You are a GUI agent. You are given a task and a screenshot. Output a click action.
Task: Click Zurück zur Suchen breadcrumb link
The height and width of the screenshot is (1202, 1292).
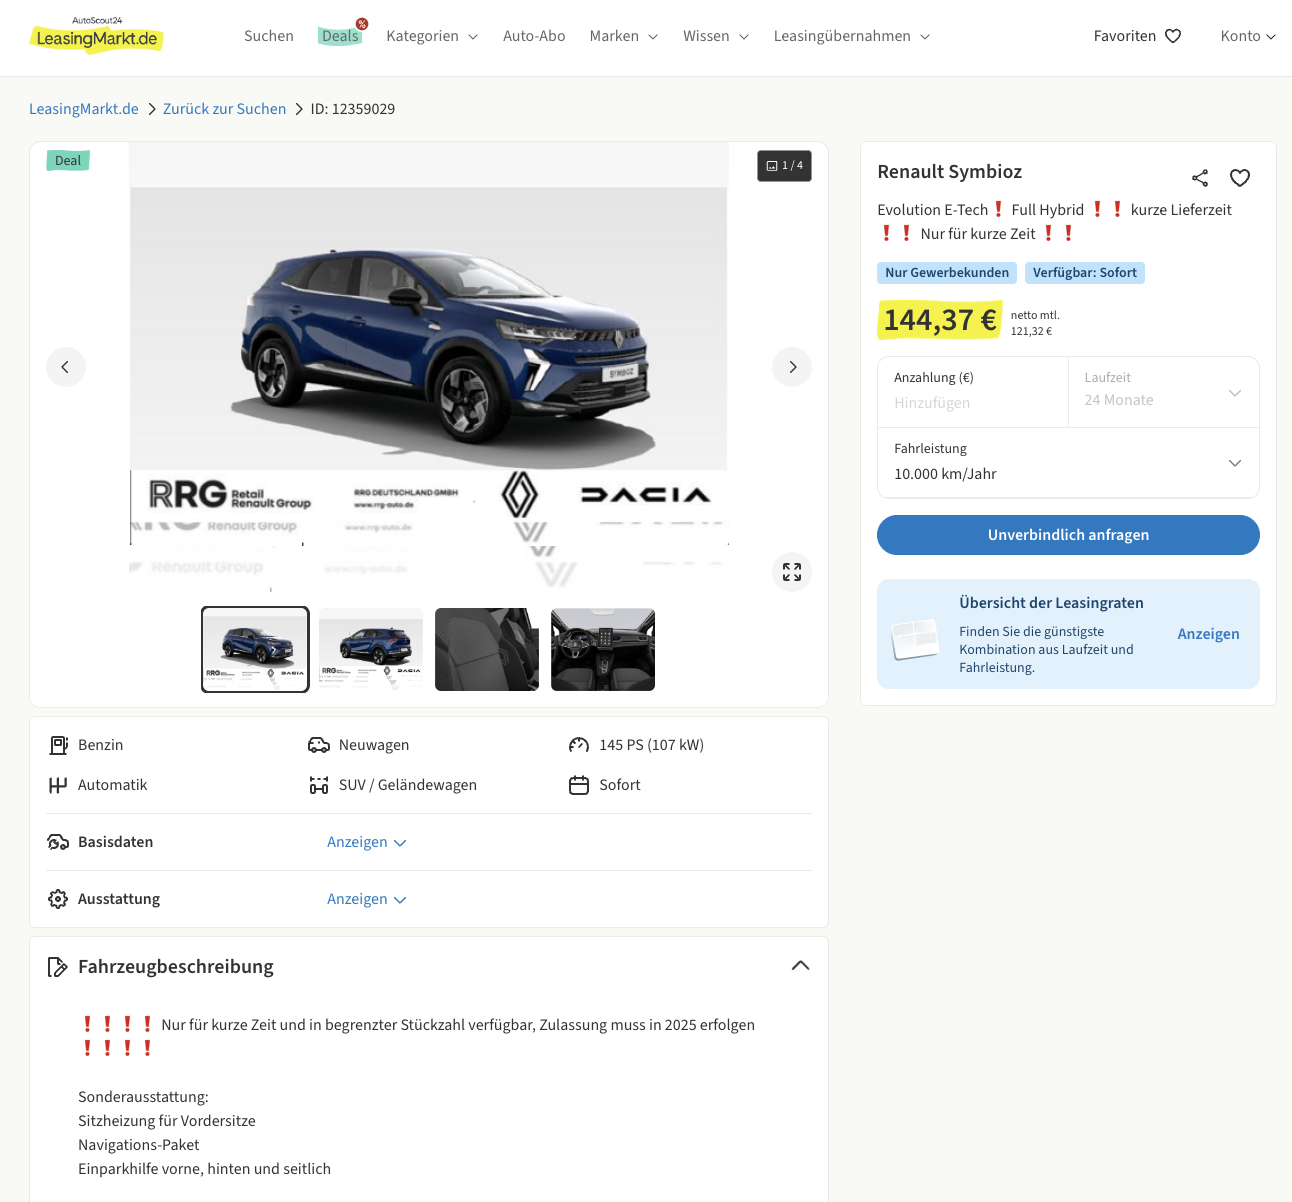click(x=224, y=109)
